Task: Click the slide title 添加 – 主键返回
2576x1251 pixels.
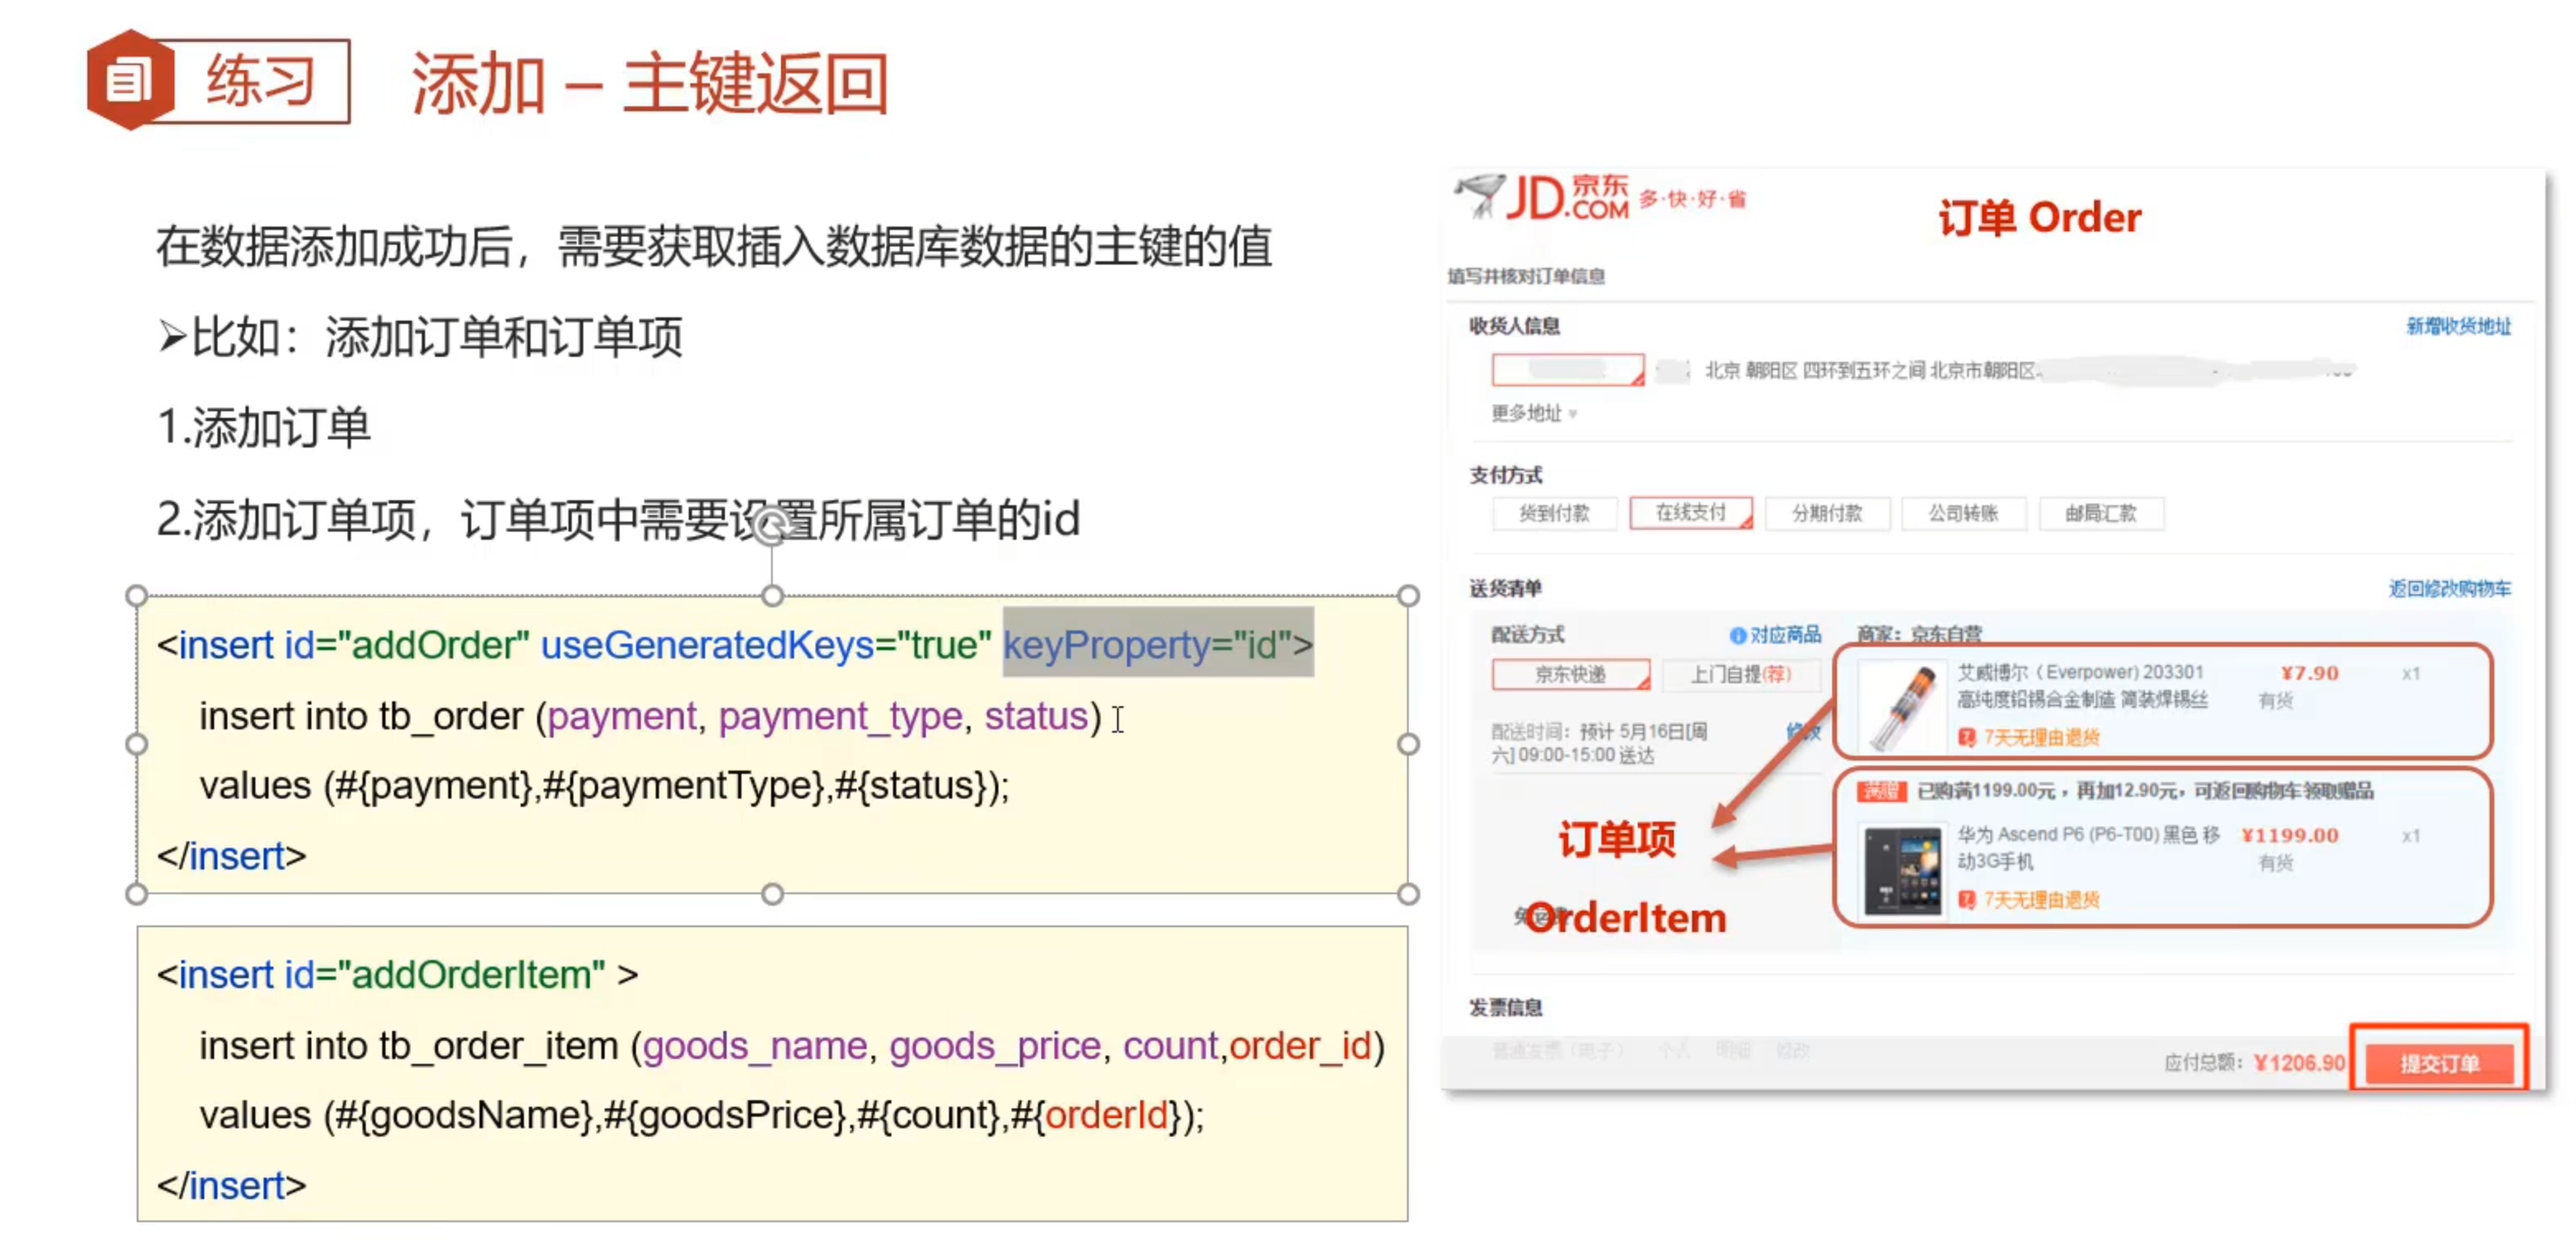Action: coord(650,84)
